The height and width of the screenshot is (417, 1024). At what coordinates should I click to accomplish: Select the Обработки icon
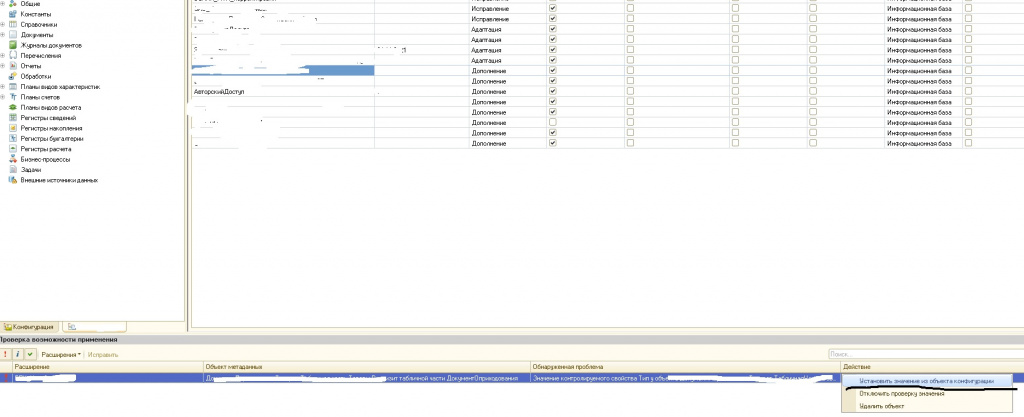(12, 76)
